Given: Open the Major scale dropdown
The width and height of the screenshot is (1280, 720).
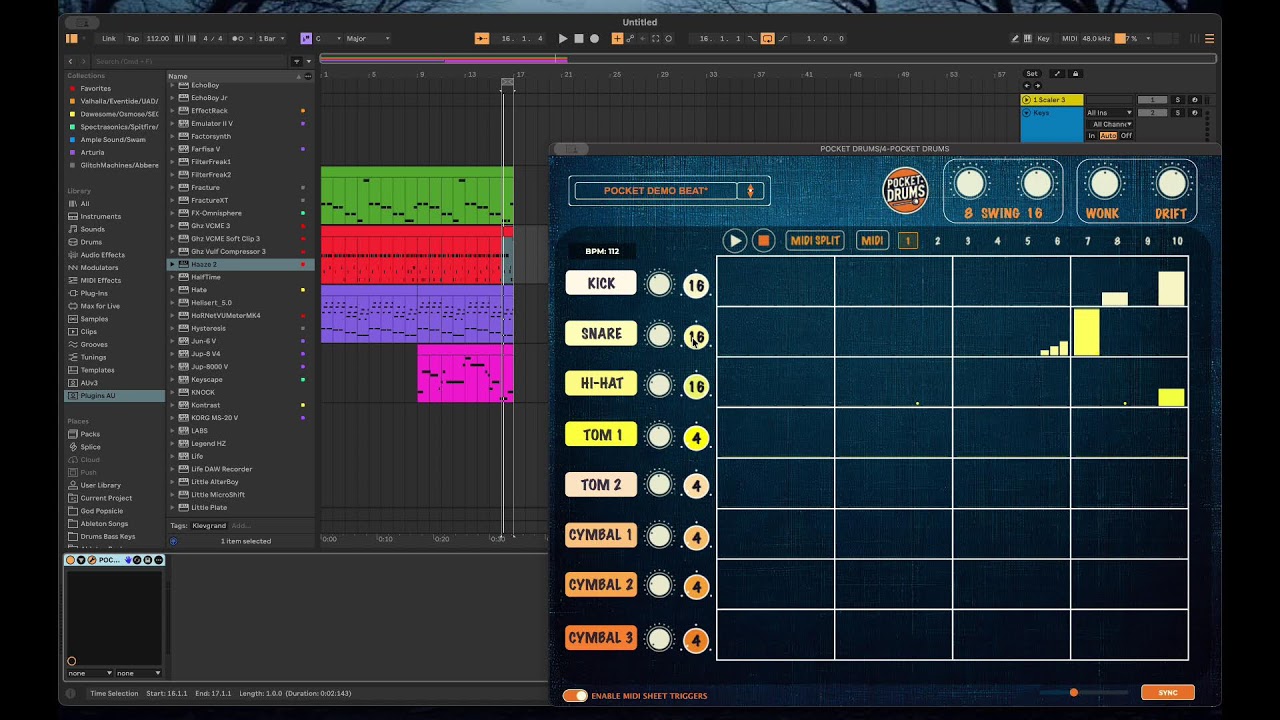Looking at the screenshot, I should coord(367,38).
